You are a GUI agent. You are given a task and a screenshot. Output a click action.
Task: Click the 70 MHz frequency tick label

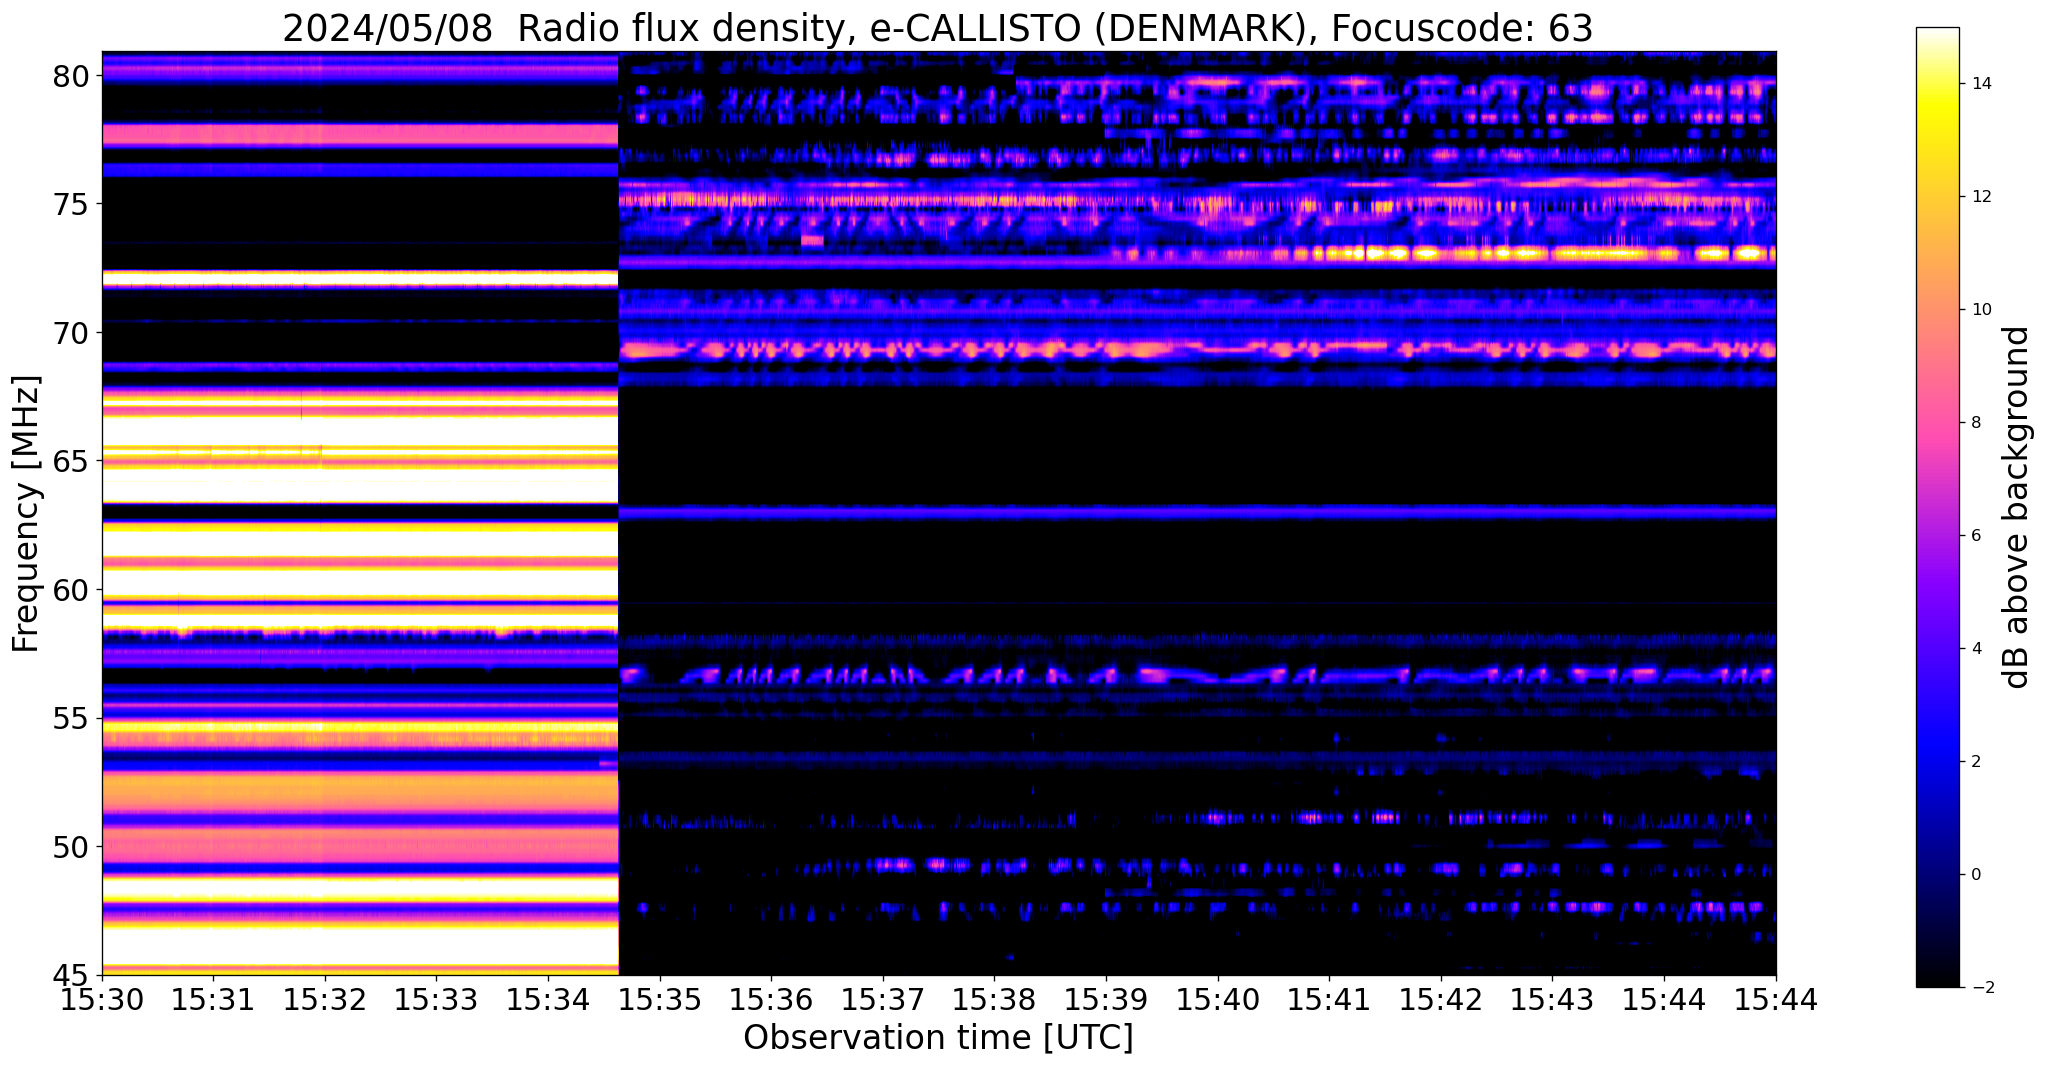(70, 332)
